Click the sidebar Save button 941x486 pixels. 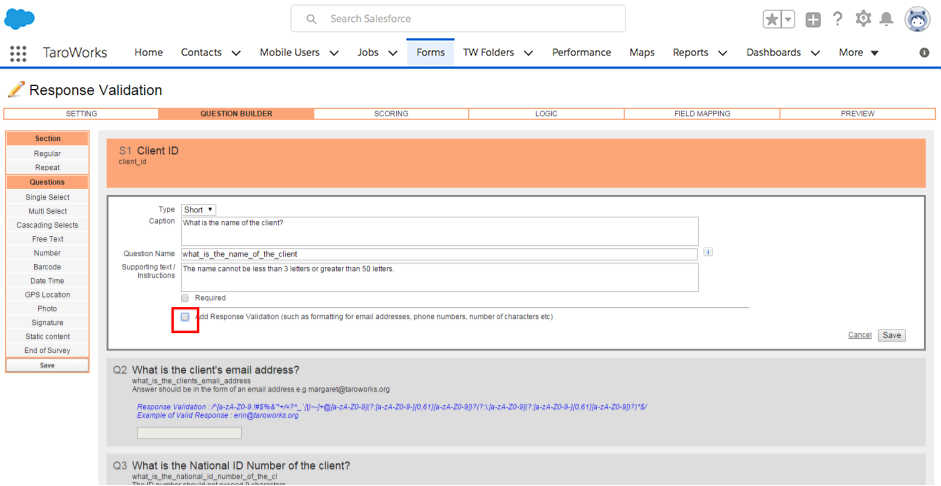pyautogui.click(x=47, y=365)
